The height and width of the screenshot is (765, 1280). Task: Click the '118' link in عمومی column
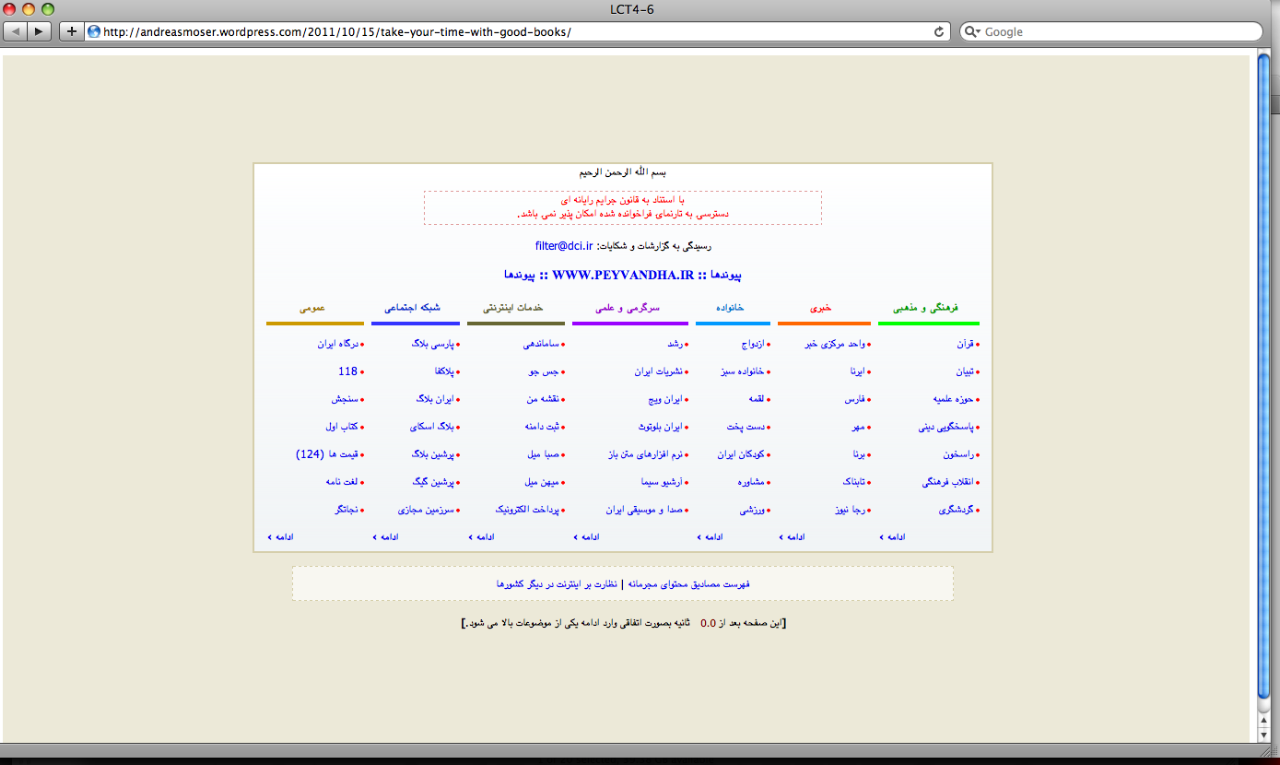[x=347, y=371]
